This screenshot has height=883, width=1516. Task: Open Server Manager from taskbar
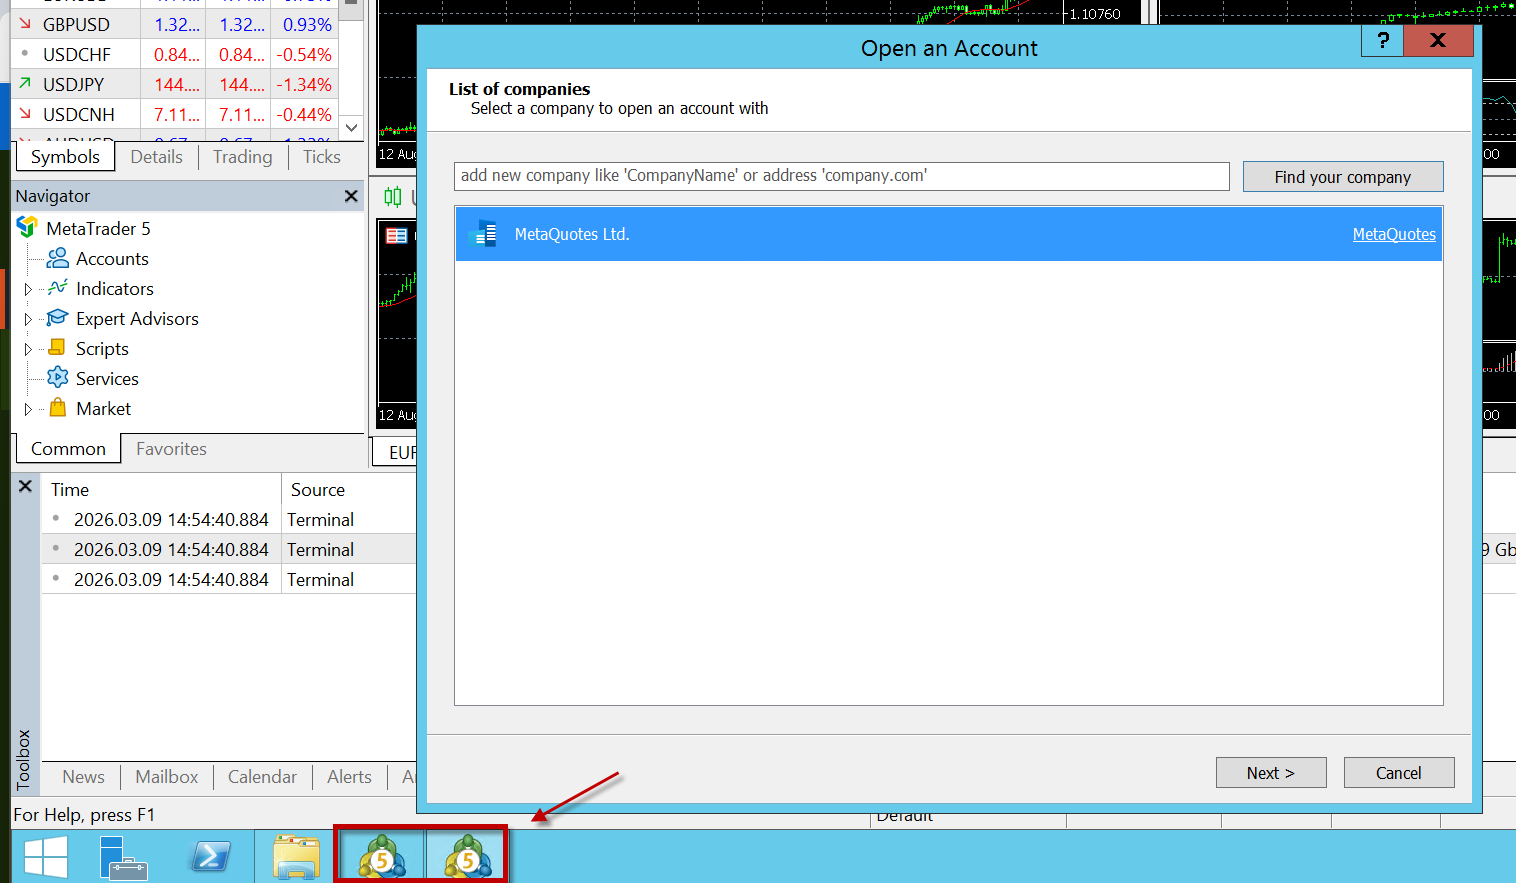[x=124, y=858]
